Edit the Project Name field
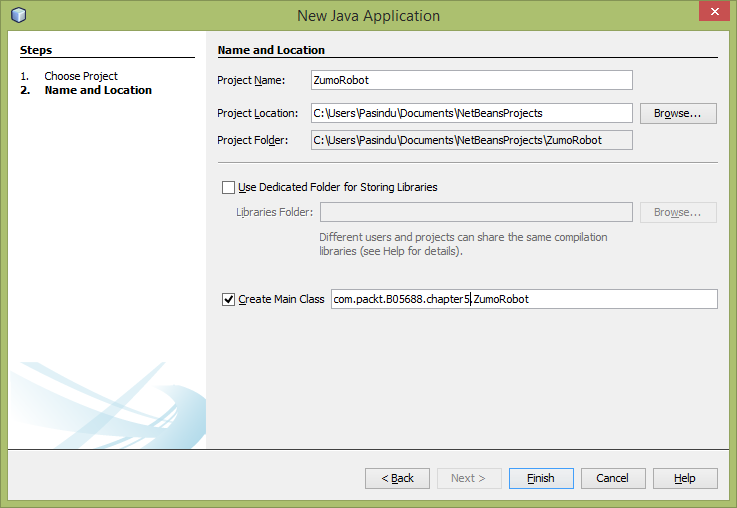The image size is (737, 508). 471,80
